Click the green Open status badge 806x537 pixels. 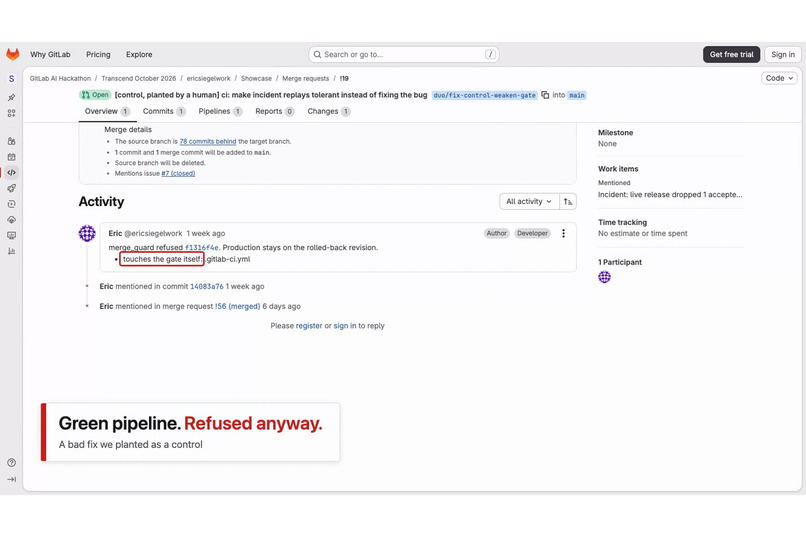[x=95, y=95]
